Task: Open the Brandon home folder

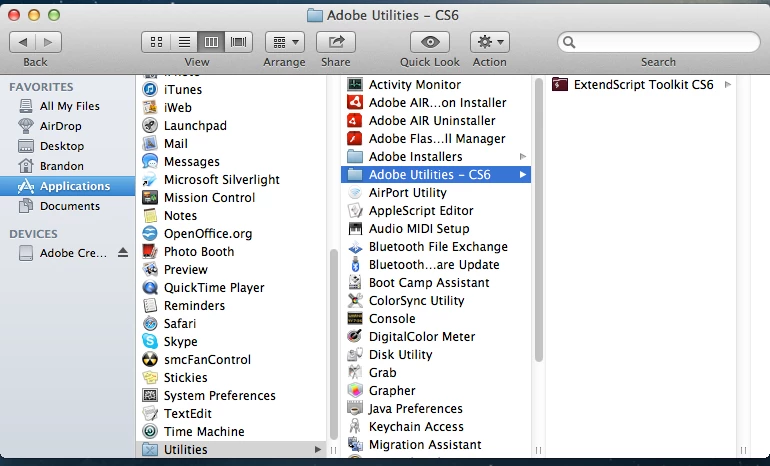Action: point(67,166)
